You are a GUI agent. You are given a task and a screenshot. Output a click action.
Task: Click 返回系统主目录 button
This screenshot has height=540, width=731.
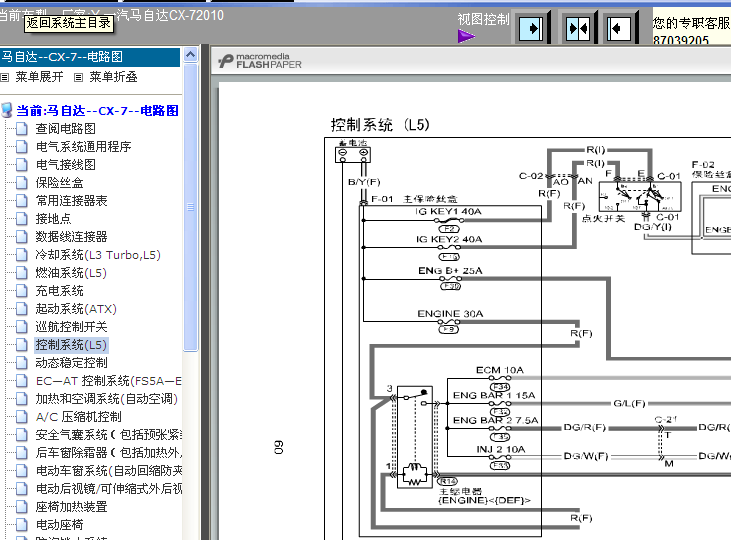[69, 23]
